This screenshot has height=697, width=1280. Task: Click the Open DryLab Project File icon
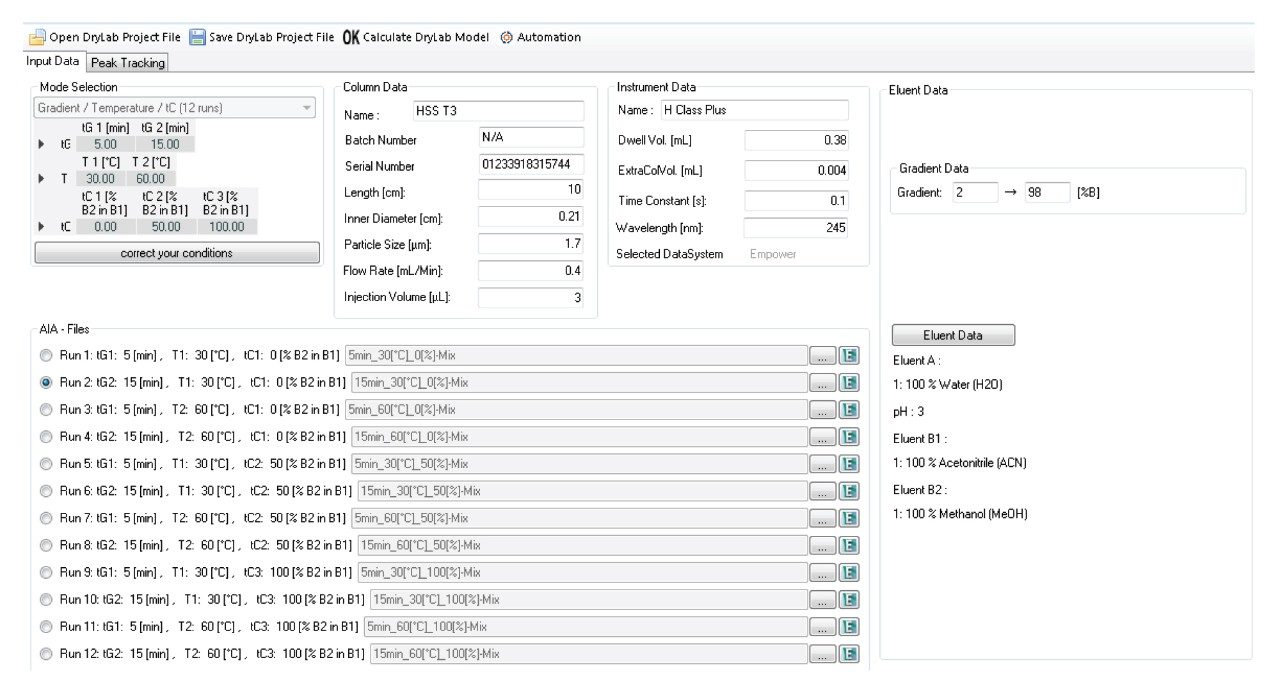[x=37, y=37]
